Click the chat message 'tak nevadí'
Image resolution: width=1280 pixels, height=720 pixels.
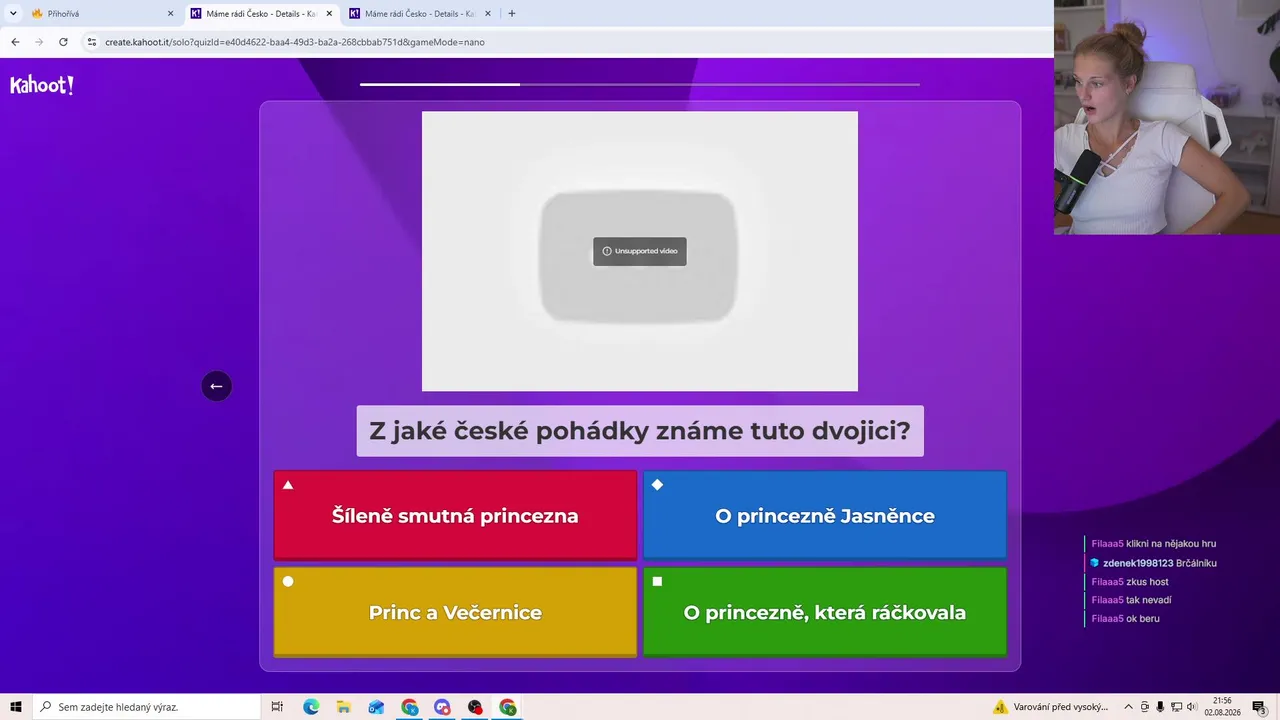pyautogui.click(x=1149, y=600)
